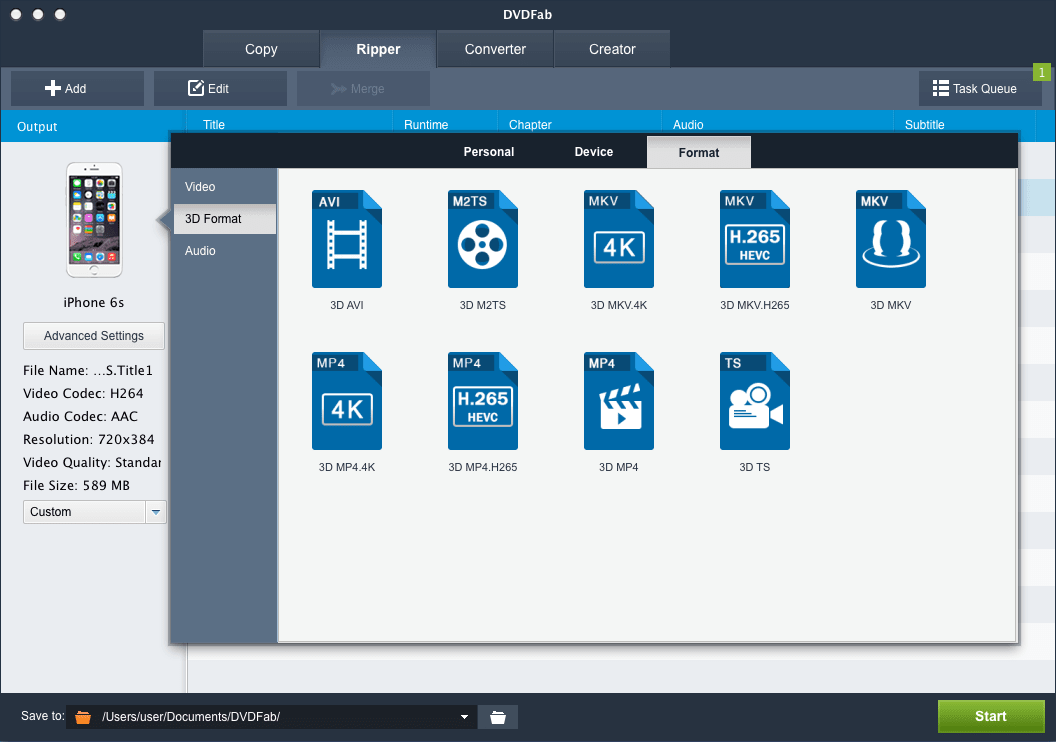
Task: Click the orange folder icon next to Save to
Action: click(83, 717)
